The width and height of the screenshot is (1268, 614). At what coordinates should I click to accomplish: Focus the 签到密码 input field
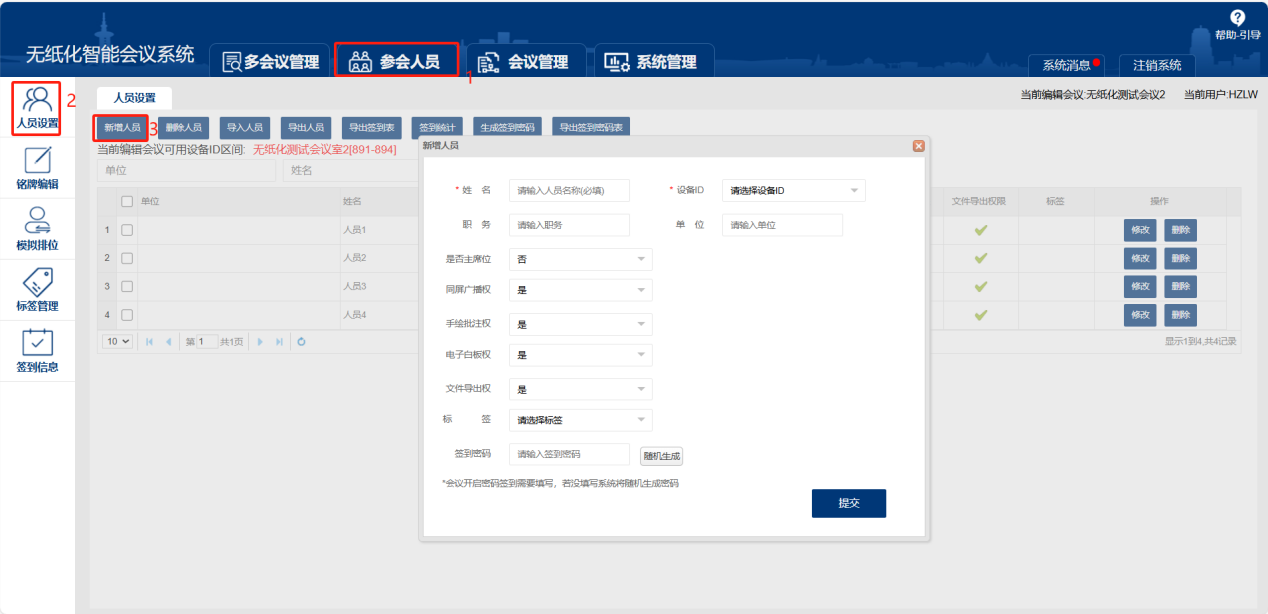pos(569,454)
